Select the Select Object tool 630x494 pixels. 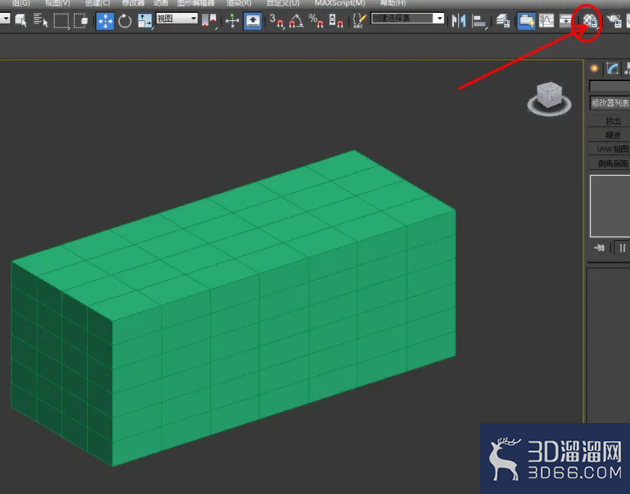click(20, 20)
